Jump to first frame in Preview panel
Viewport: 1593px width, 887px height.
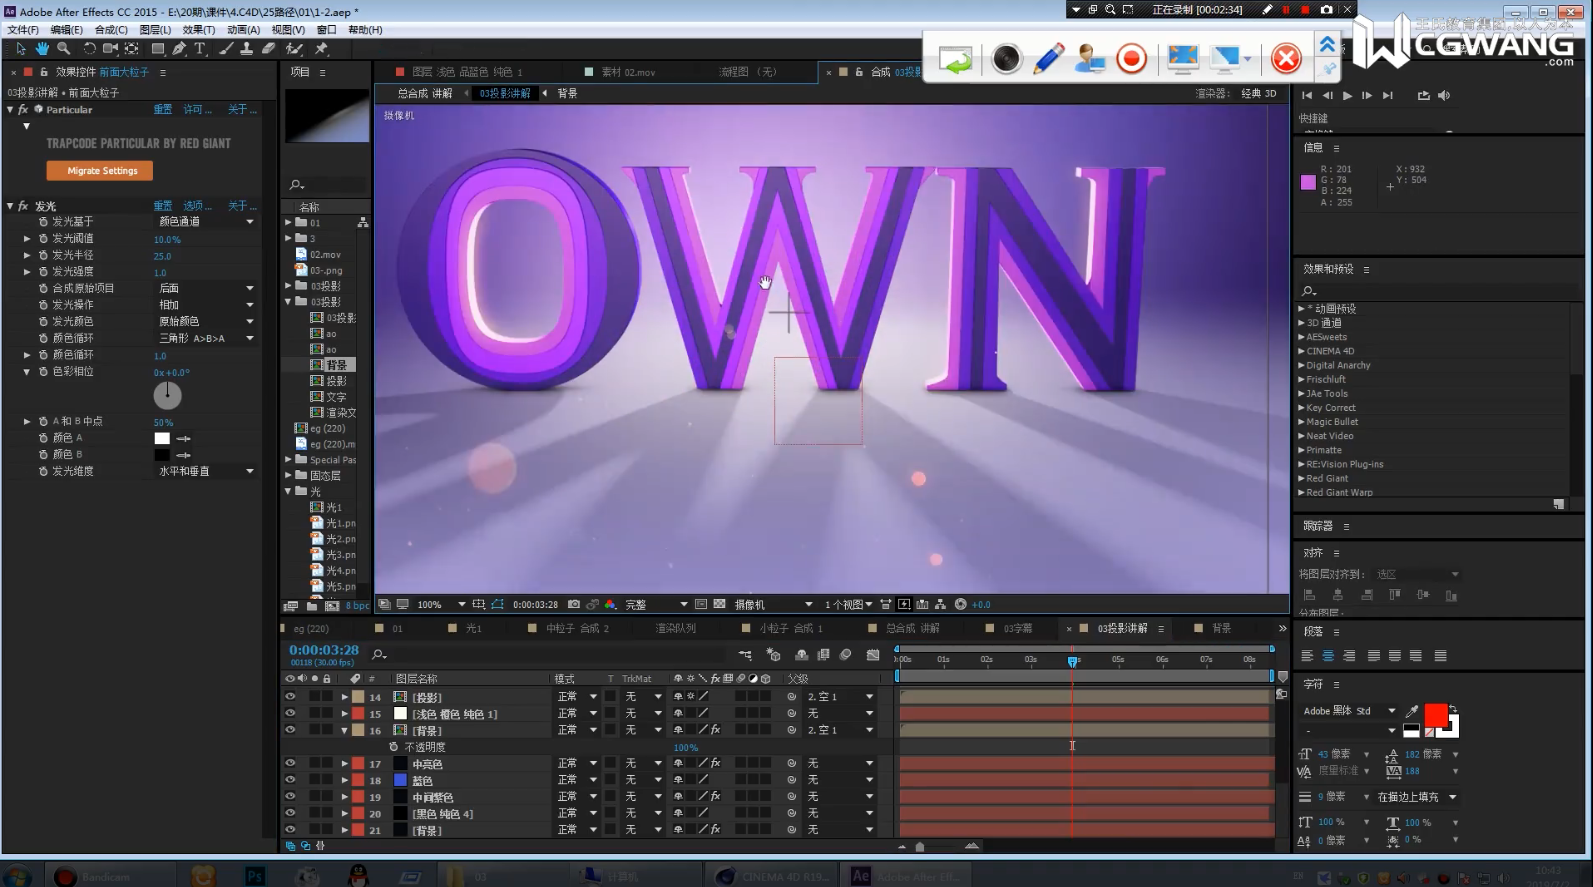(1307, 95)
